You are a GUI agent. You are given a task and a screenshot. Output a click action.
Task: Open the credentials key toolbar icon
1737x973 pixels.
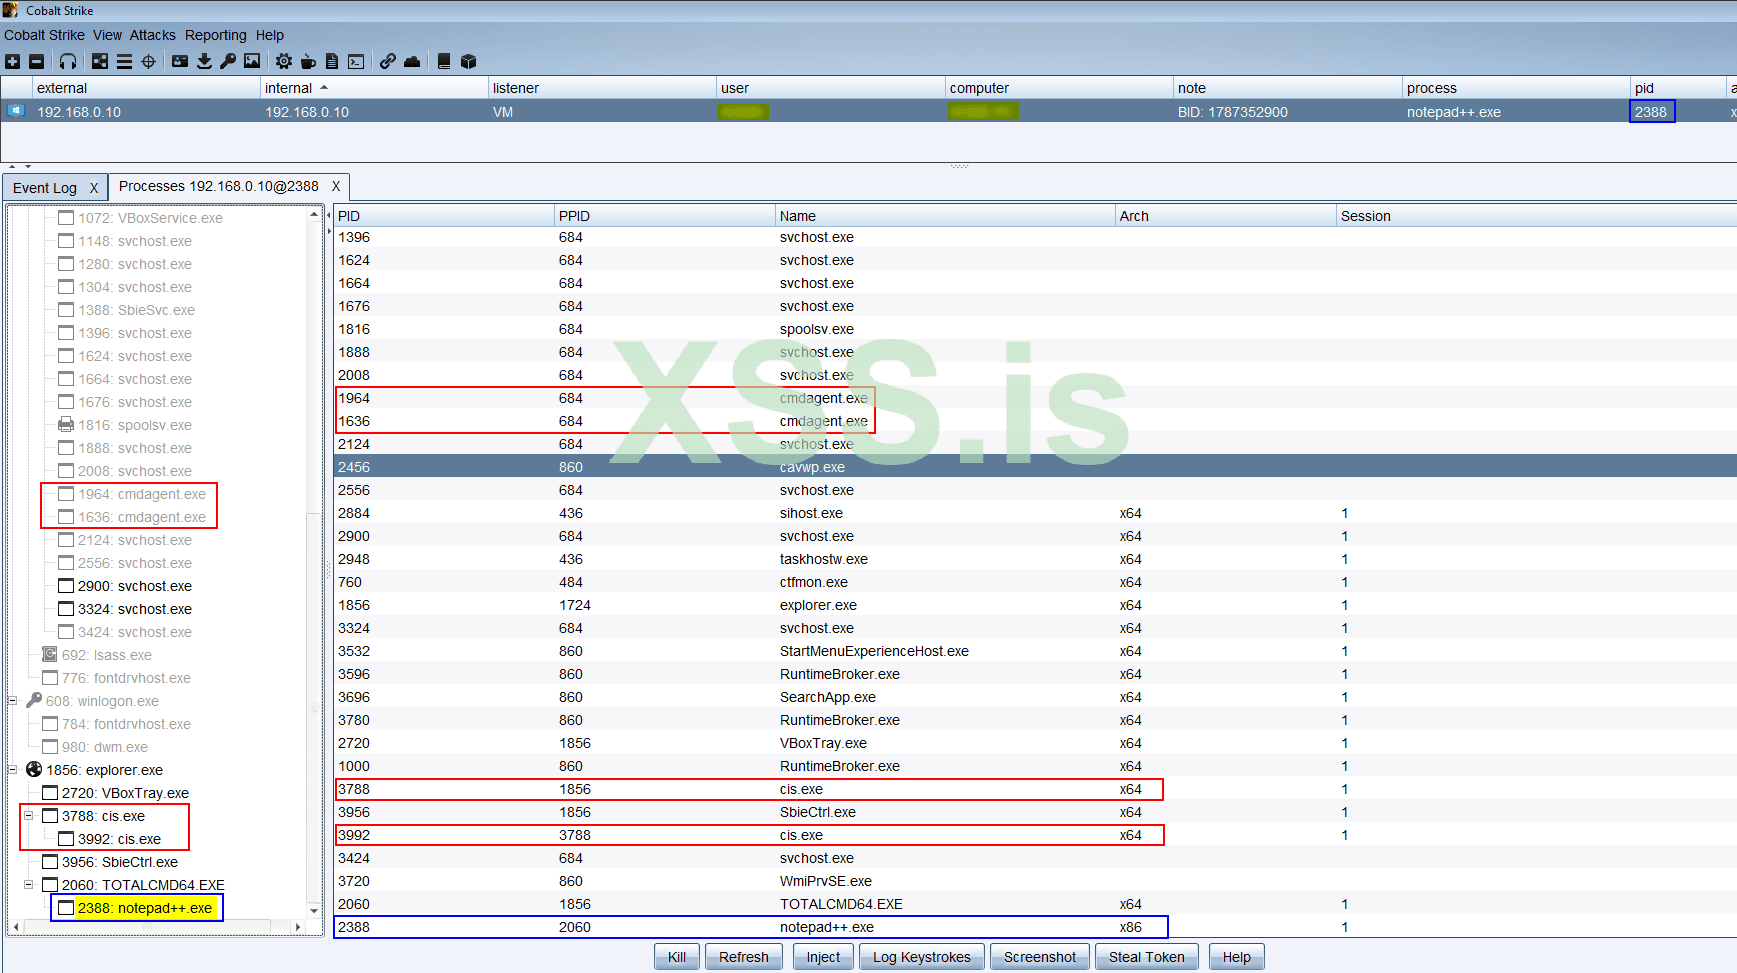tap(228, 62)
